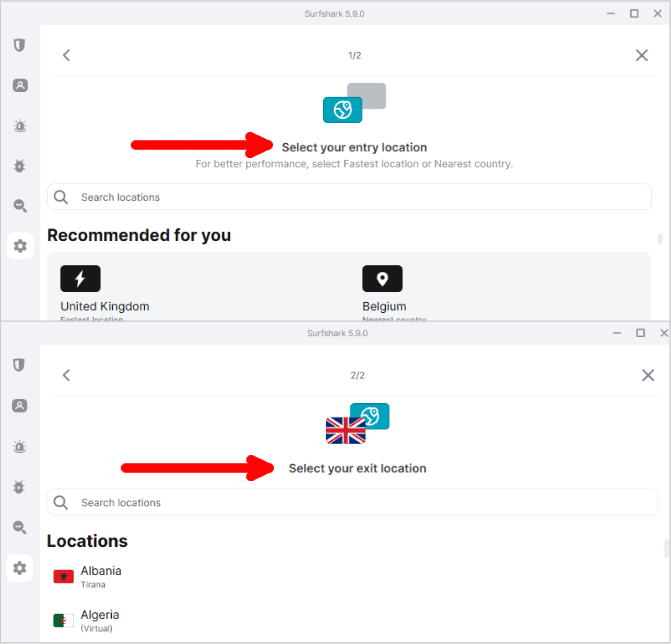The height and width of the screenshot is (644, 671).
Task: Focus the entry location Search locations field
Action: [349, 197]
